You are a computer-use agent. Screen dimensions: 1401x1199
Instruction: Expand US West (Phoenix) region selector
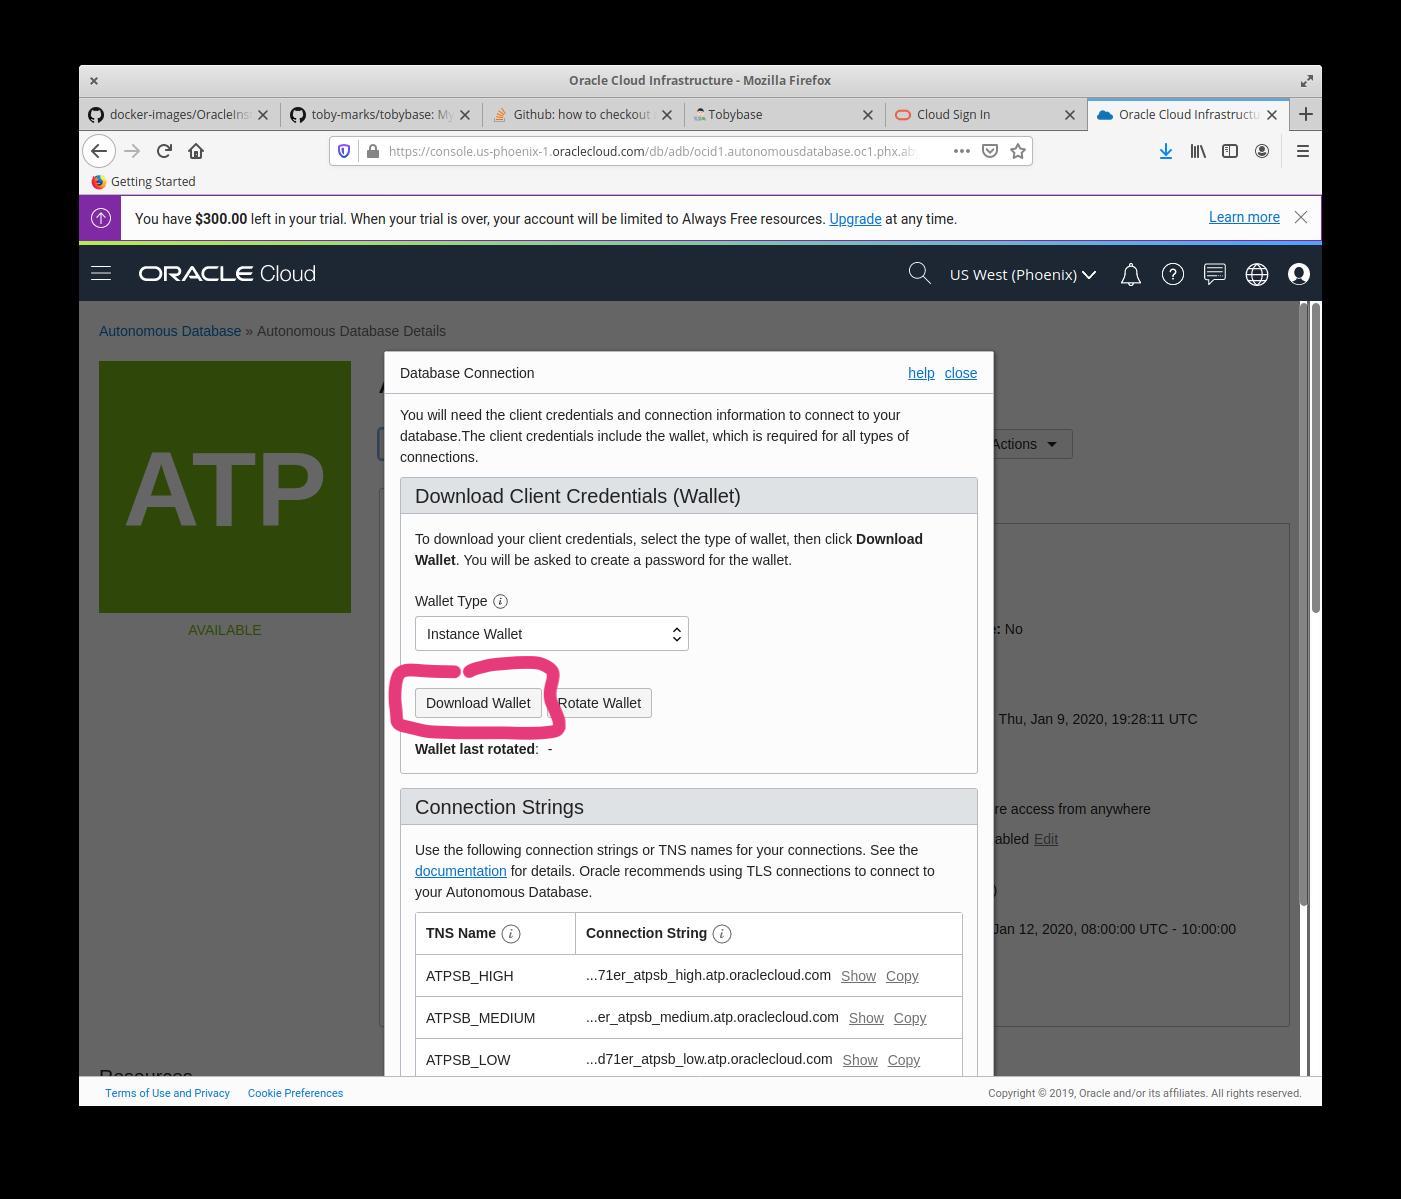(x=1022, y=274)
